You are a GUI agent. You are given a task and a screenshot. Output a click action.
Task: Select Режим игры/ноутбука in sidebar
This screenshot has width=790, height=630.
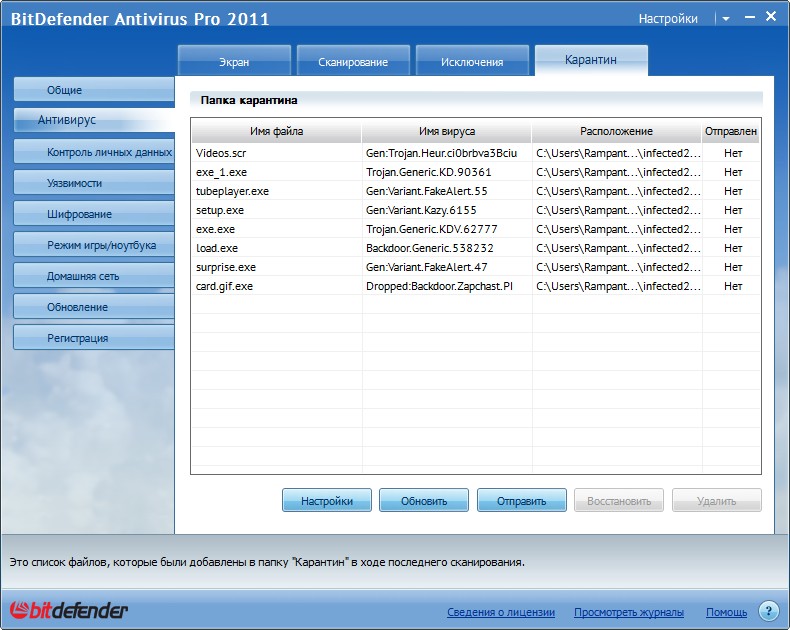(94, 245)
